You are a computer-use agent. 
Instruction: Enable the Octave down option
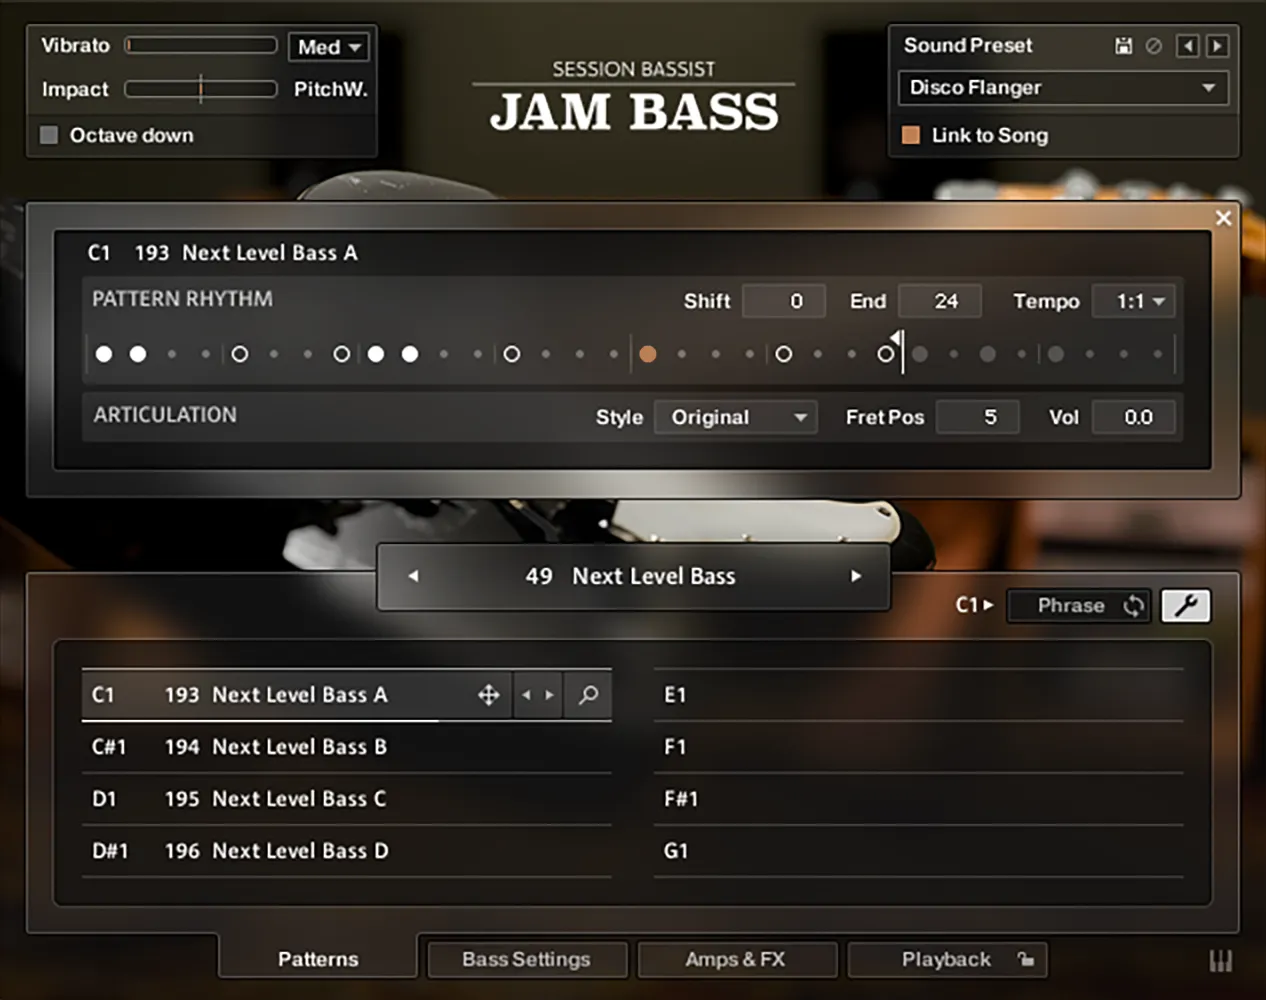click(48, 135)
